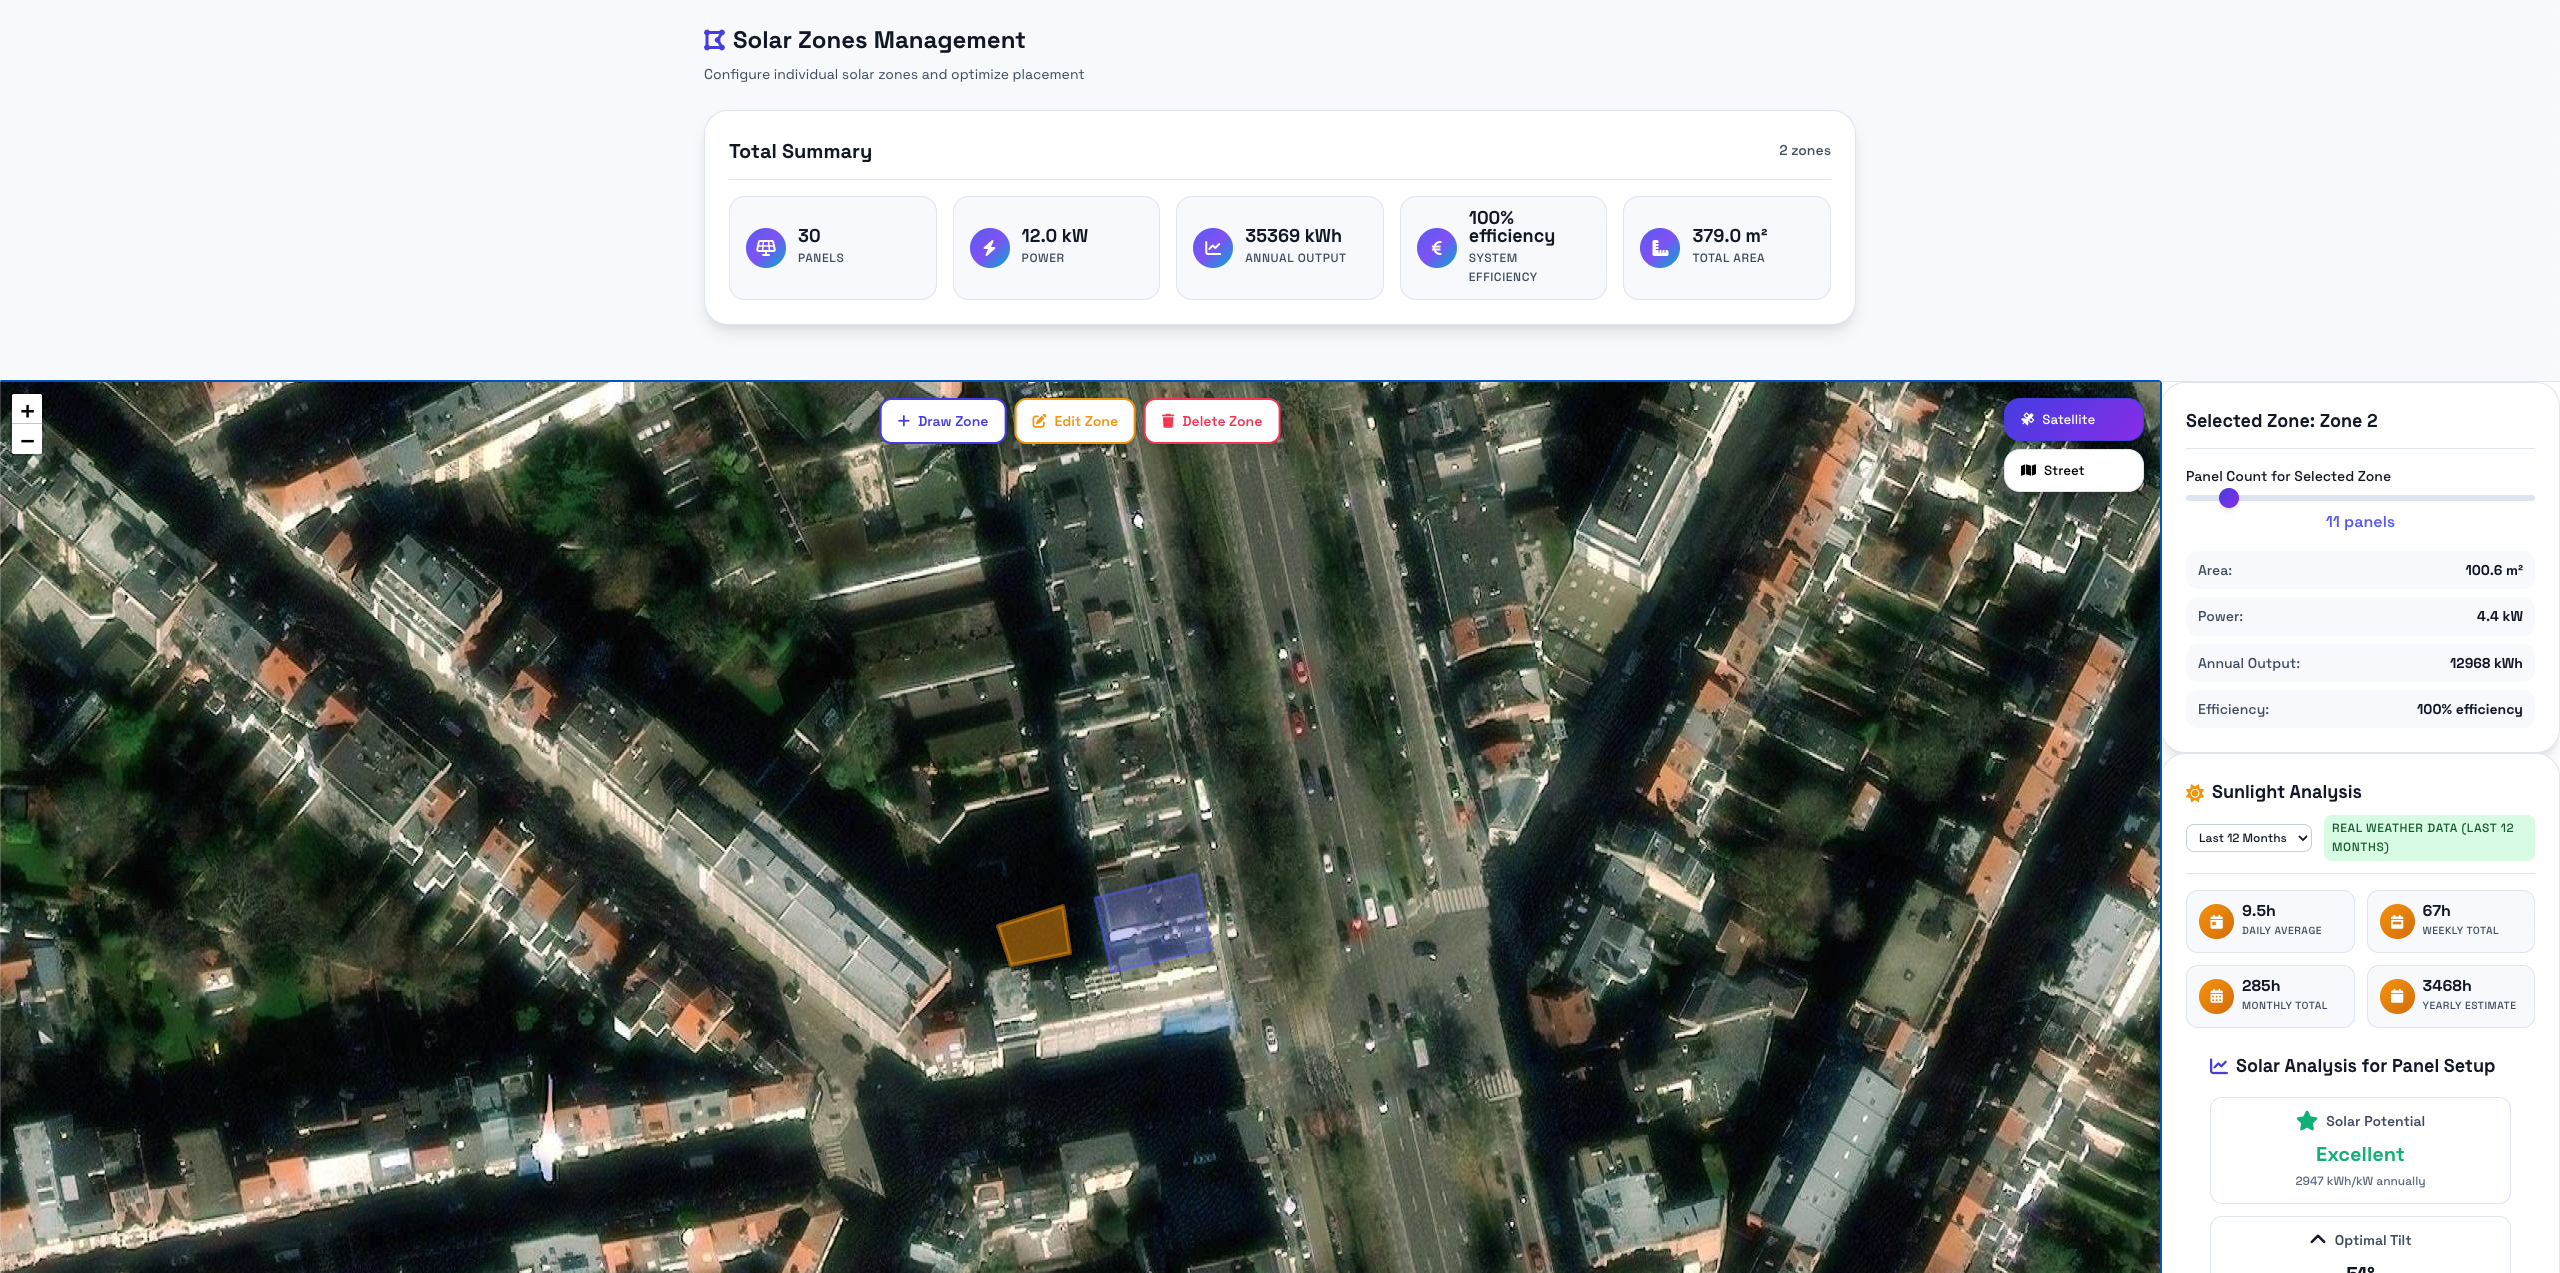Viewport: 2560px width, 1273px height.
Task: Click the annual output chart icon
Action: (1212, 247)
